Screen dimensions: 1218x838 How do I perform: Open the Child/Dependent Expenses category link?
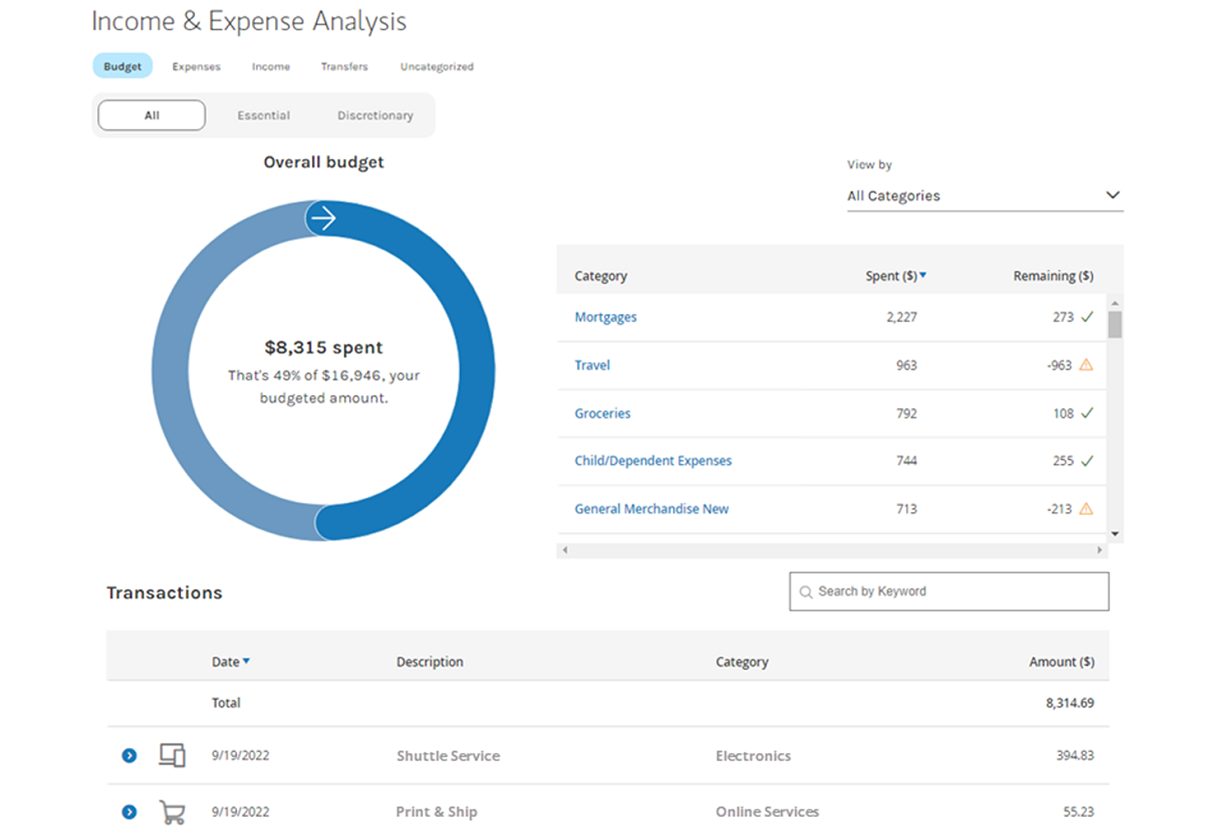pyautogui.click(x=653, y=461)
